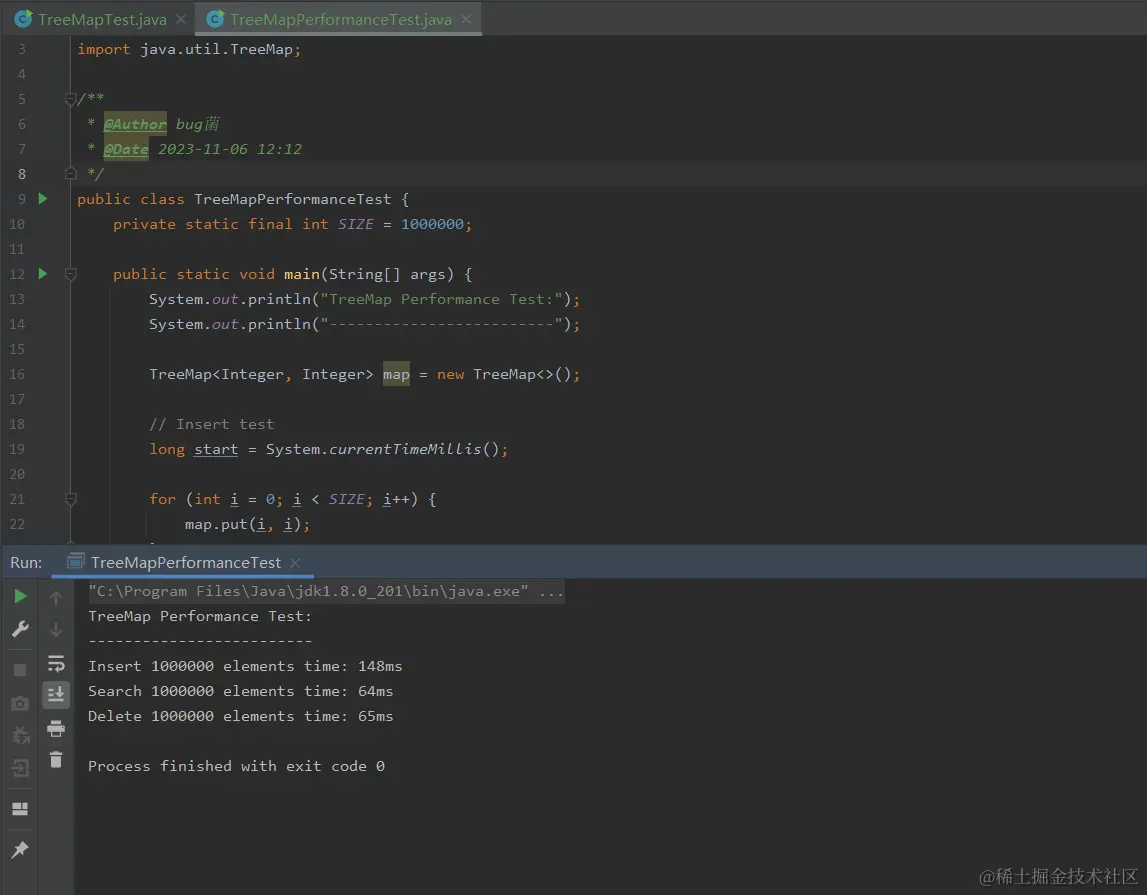Restore layout in Run panel
Screen dimensions: 1147x895
pyautogui.click(x=20, y=809)
